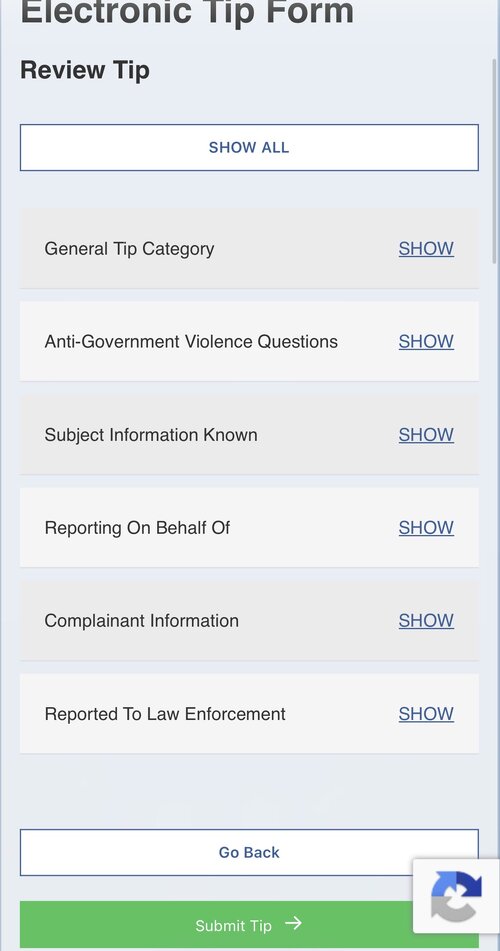Click the Go Back button
This screenshot has height=951, width=500.
pos(249,852)
